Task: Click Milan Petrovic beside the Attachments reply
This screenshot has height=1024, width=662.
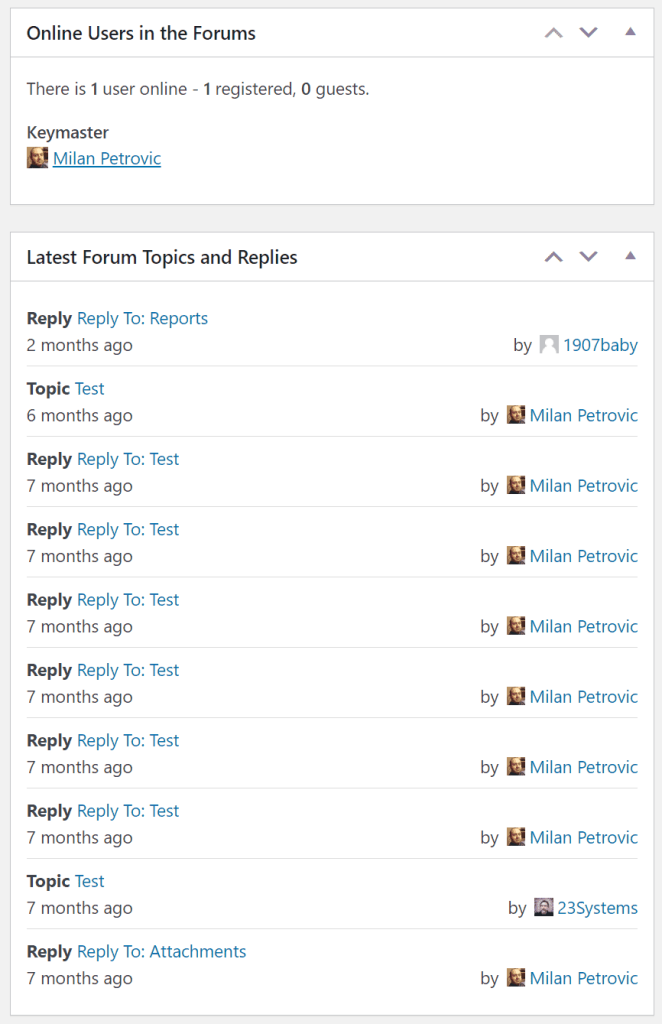Action: (583, 977)
